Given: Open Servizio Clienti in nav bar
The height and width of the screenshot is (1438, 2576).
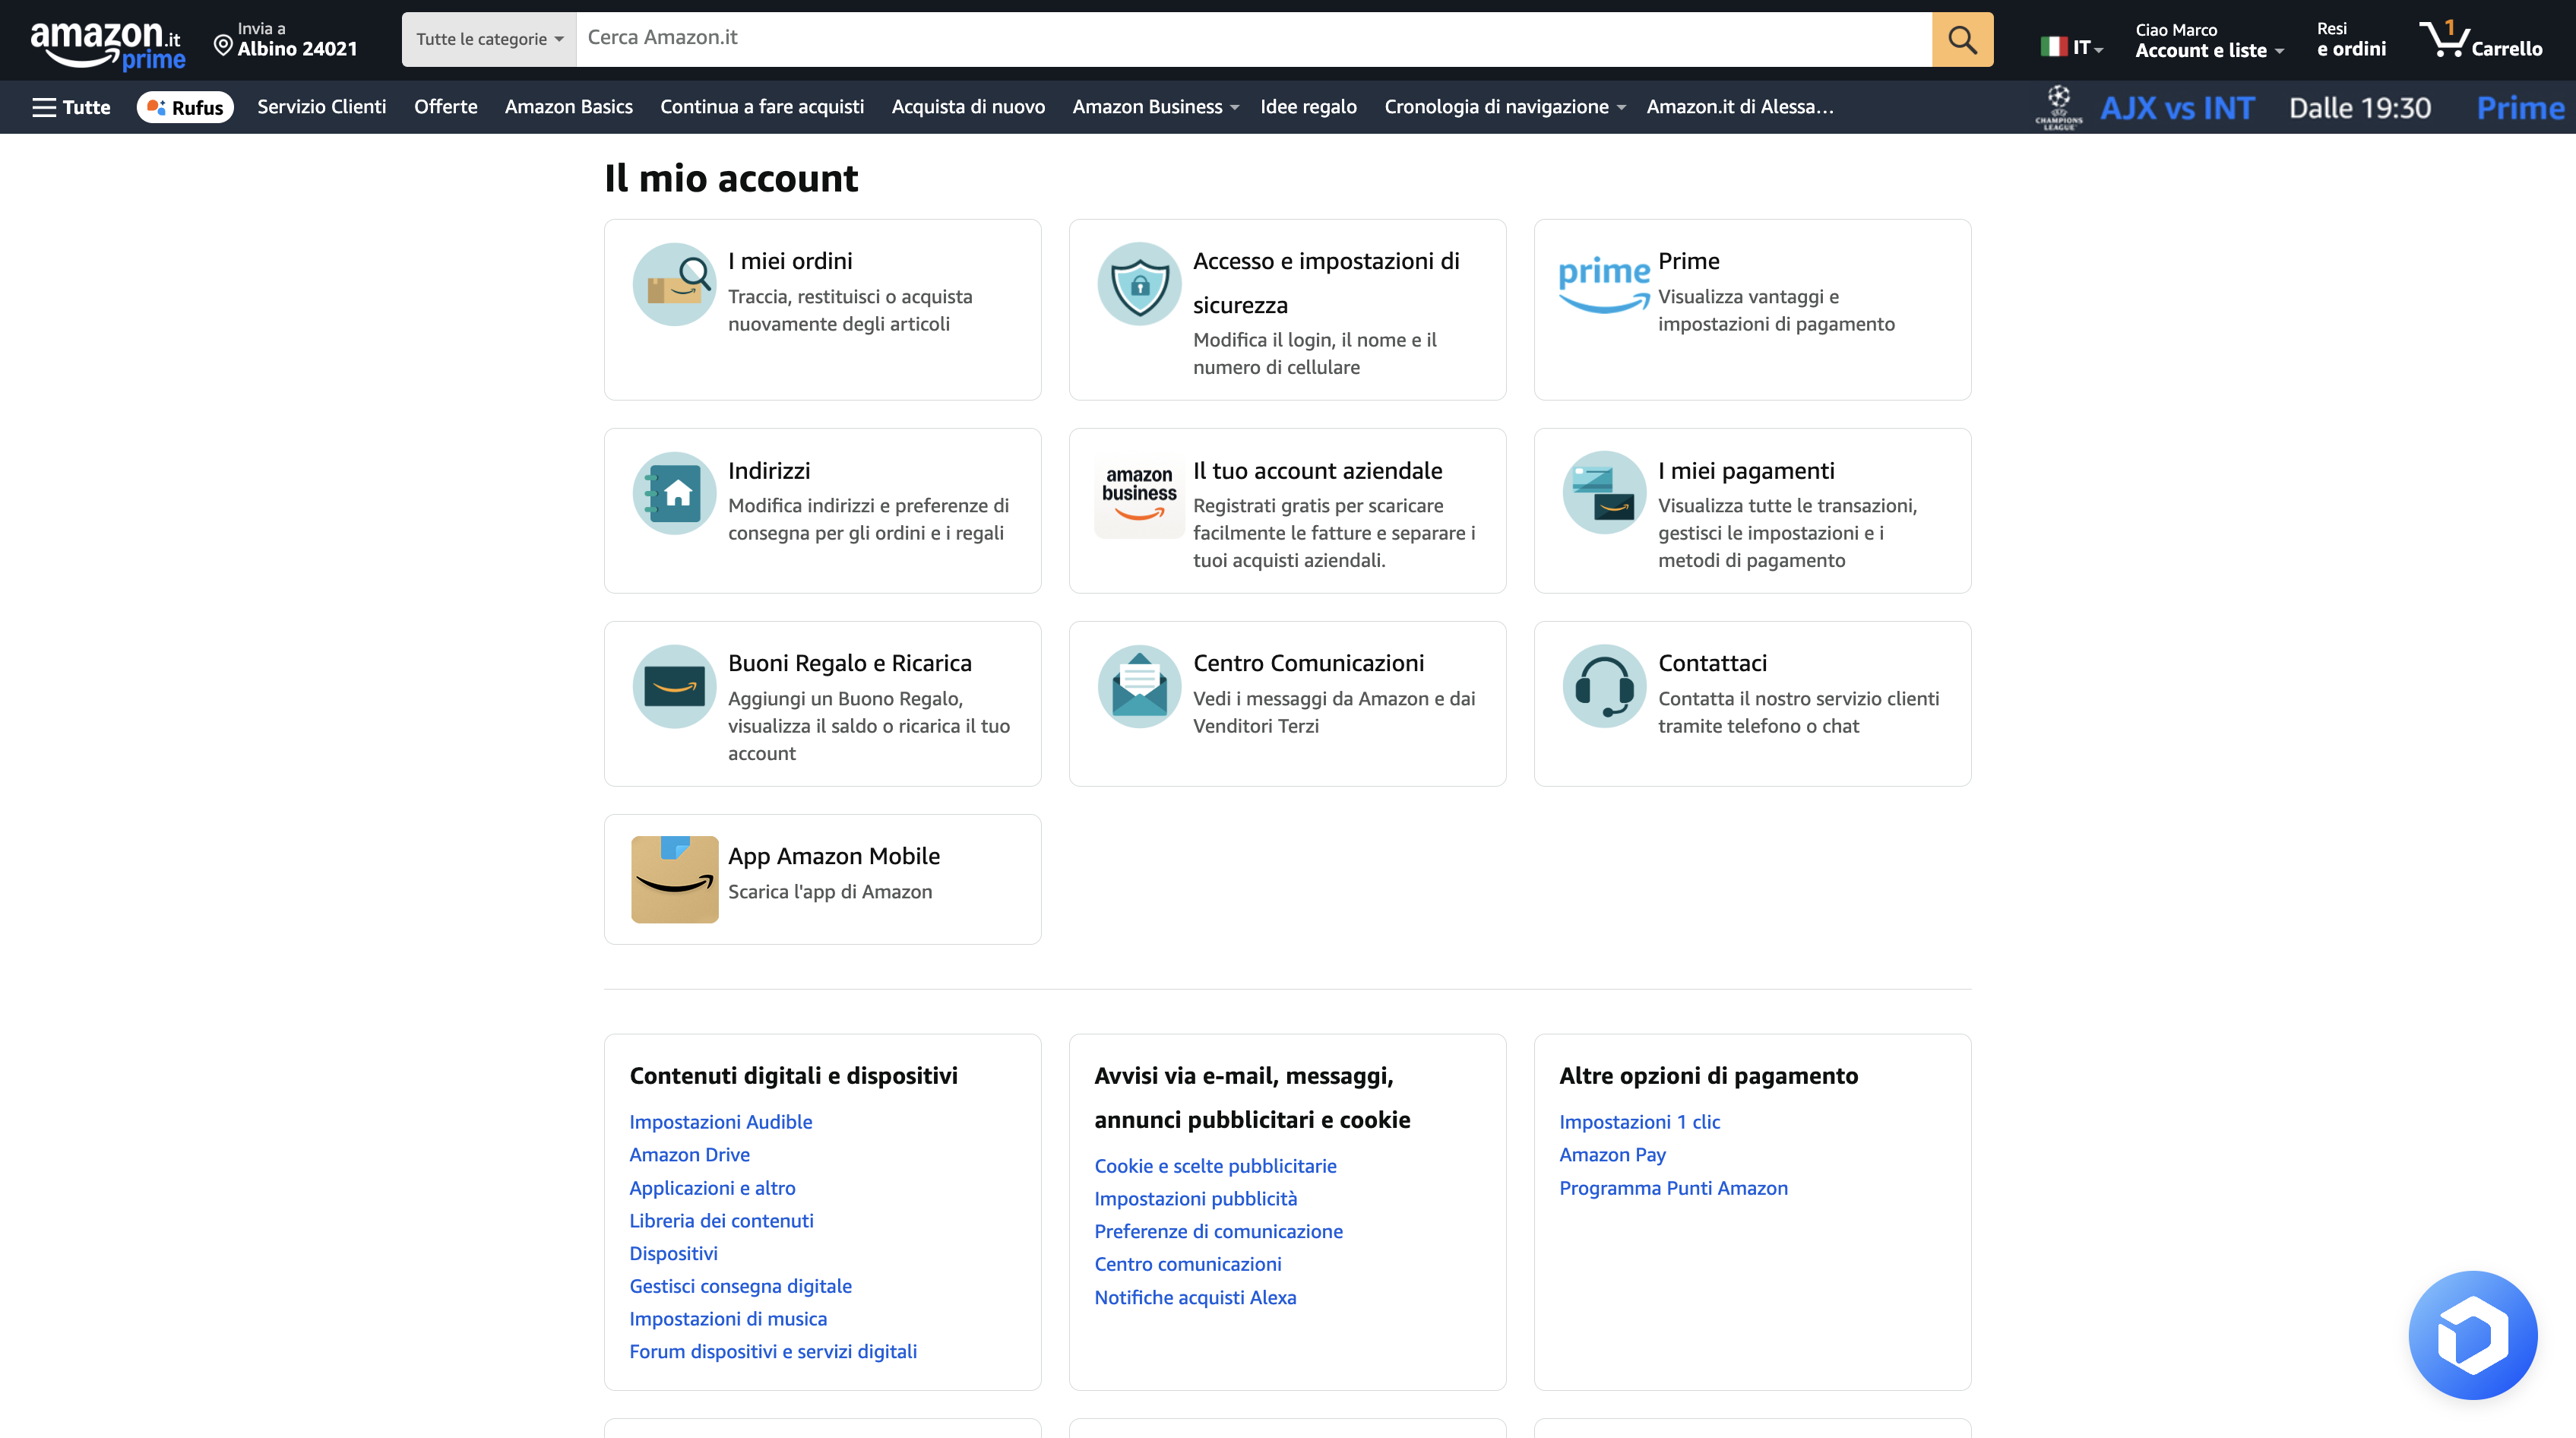Looking at the screenshot, I should click(x=321, y=107).
